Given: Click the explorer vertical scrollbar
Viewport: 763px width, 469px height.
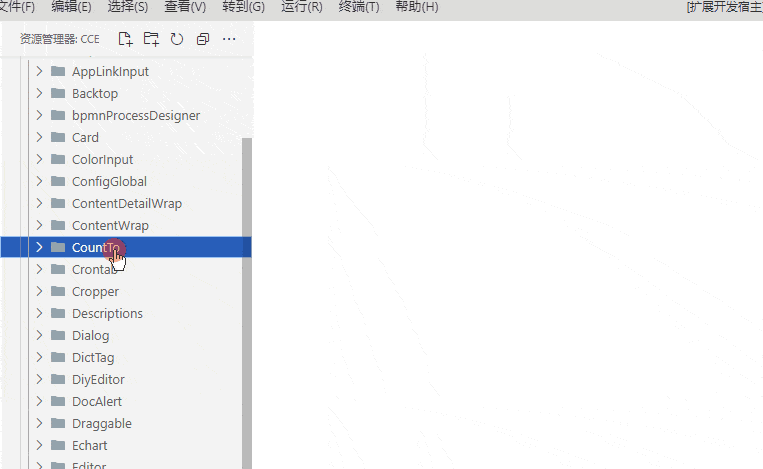Looking at the screenshot, I should pos(246,300).
